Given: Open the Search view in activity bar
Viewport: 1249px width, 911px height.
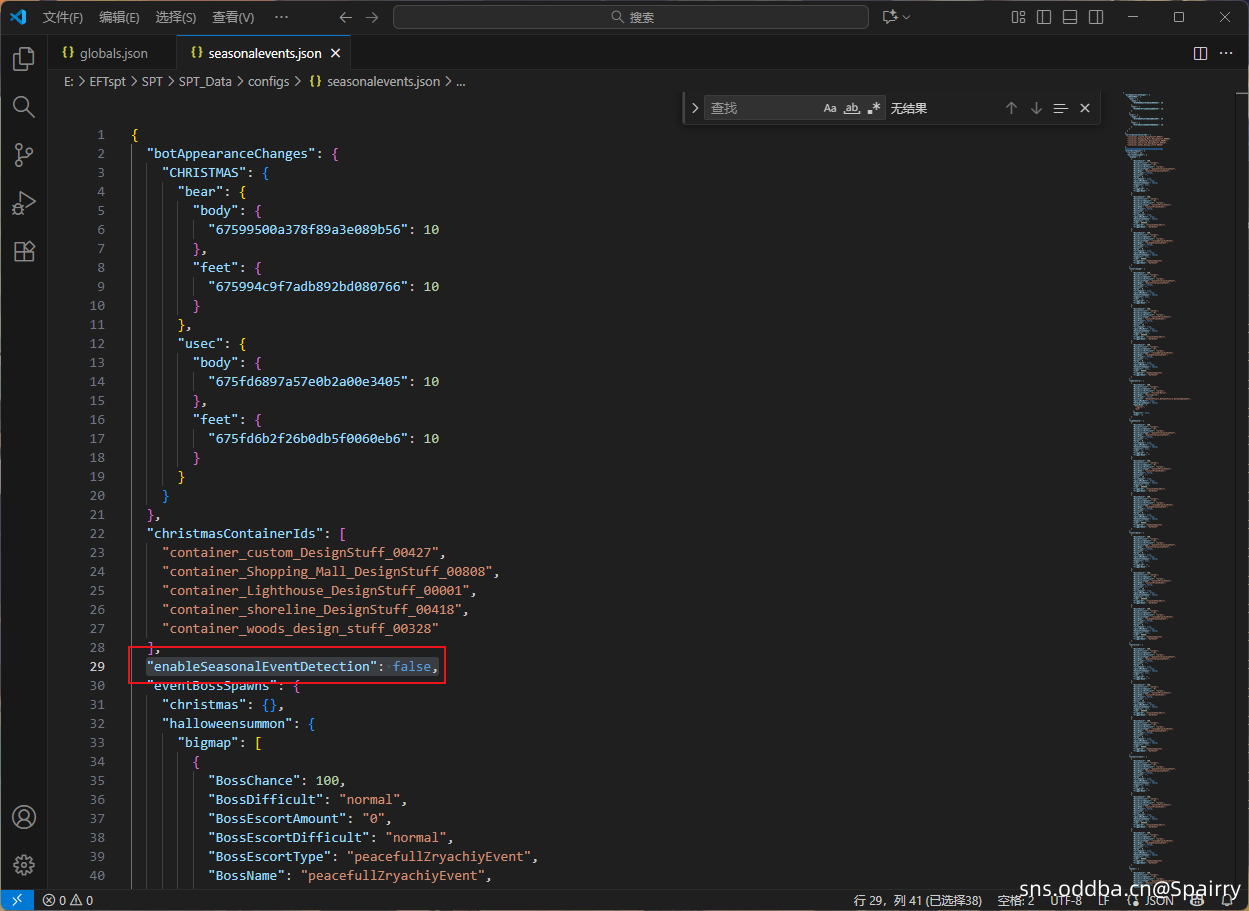Looking at the screenshot, I should click(x=24, y=107).
